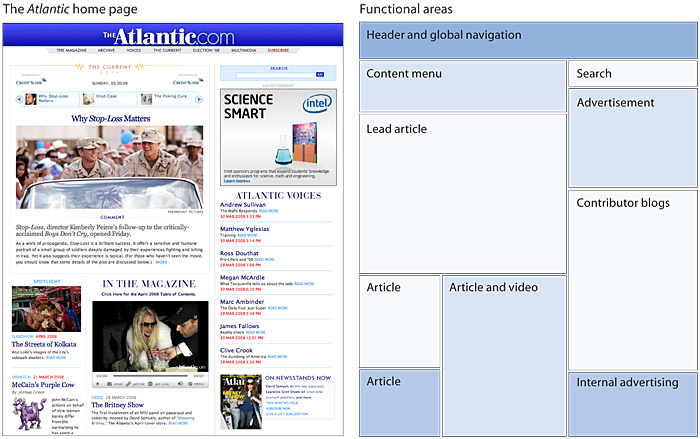Click the red Subscribe navigation link
This screenshot has height=439, width=700.
[278, 49]
